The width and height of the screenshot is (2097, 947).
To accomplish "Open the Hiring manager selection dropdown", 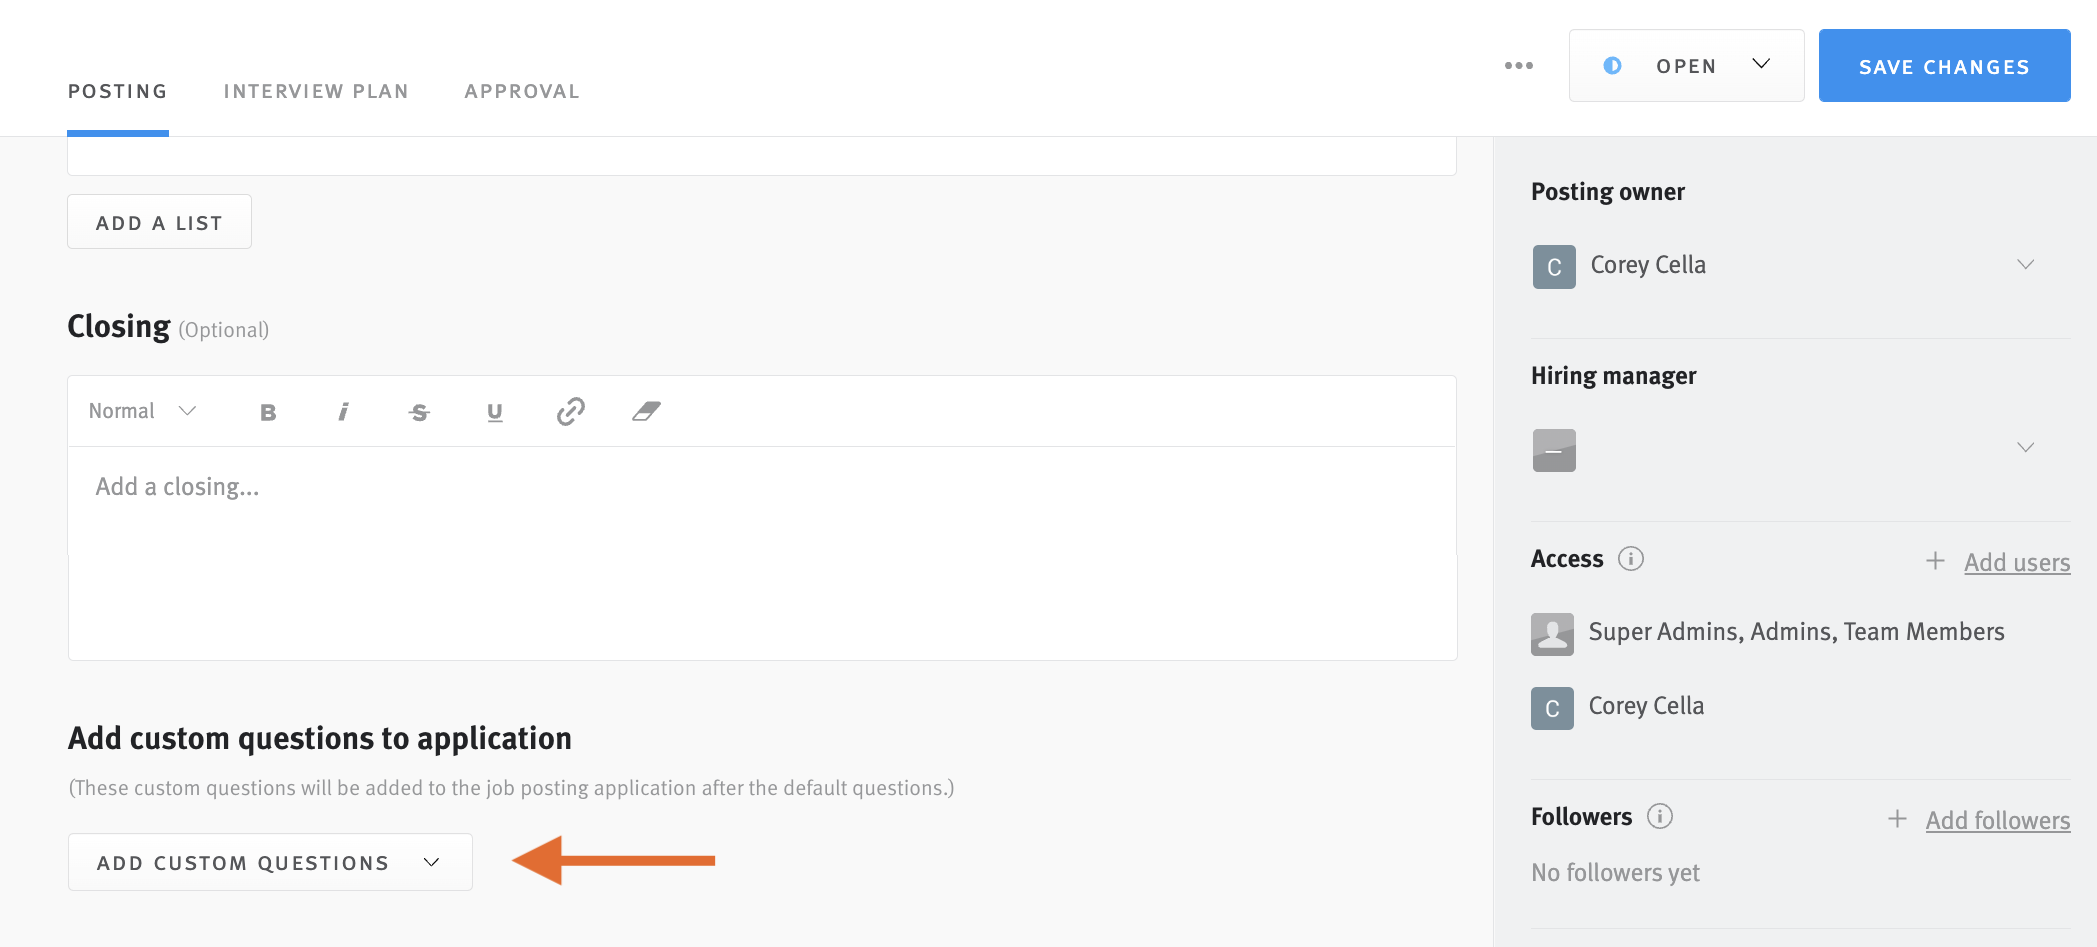I will pos(2026,447).
